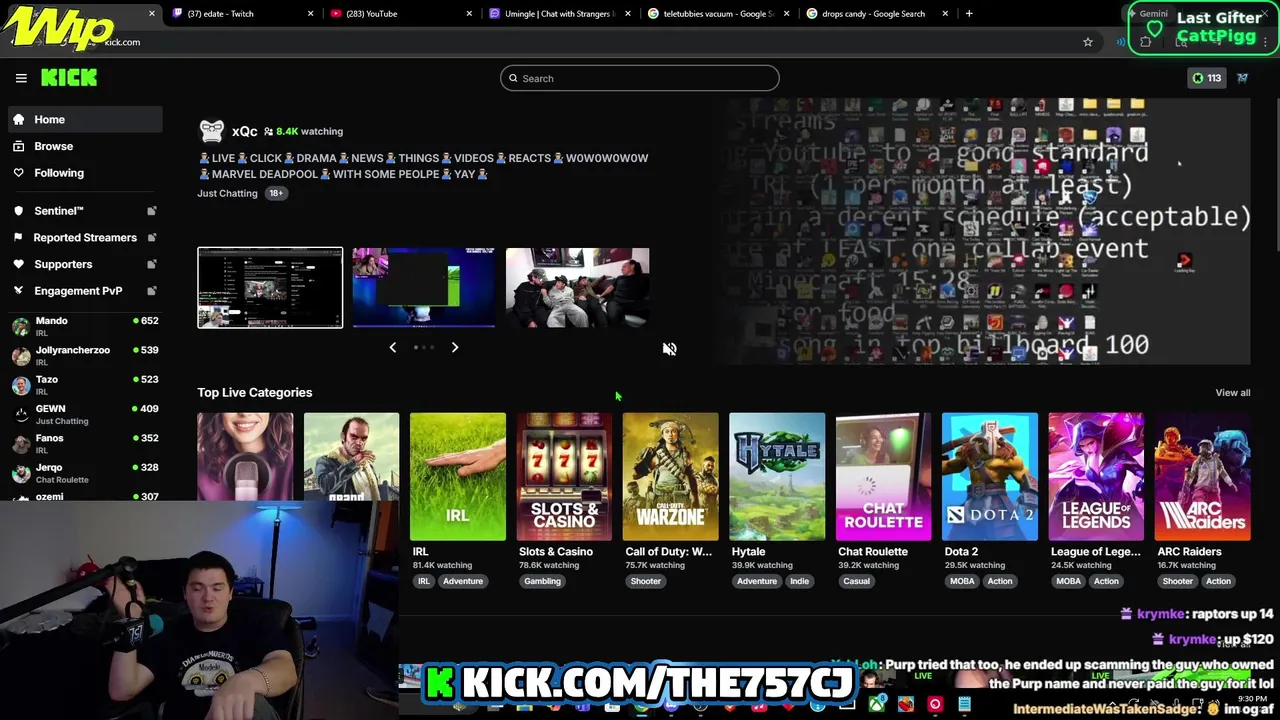Click the 18+ tag badge
Image resolution: width=1280 pixels, height=720 pixels.
(x=276, y=193)
